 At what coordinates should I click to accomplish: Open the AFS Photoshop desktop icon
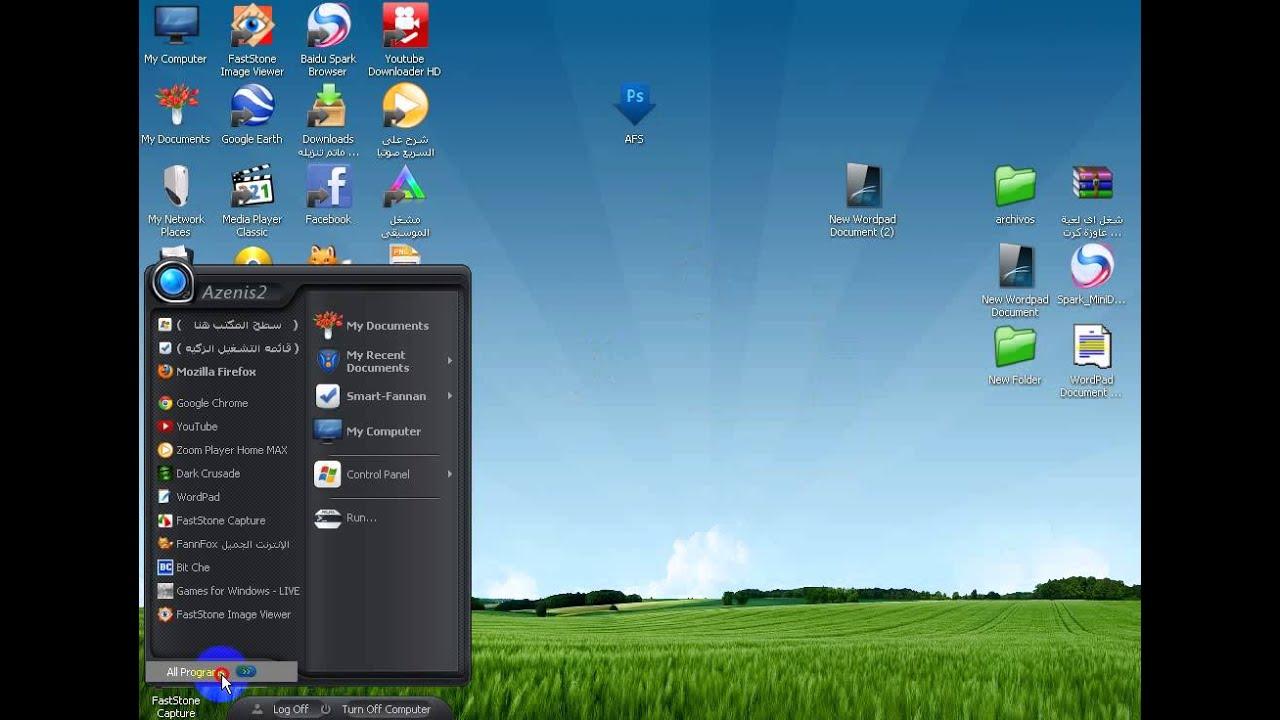[634, 114]
